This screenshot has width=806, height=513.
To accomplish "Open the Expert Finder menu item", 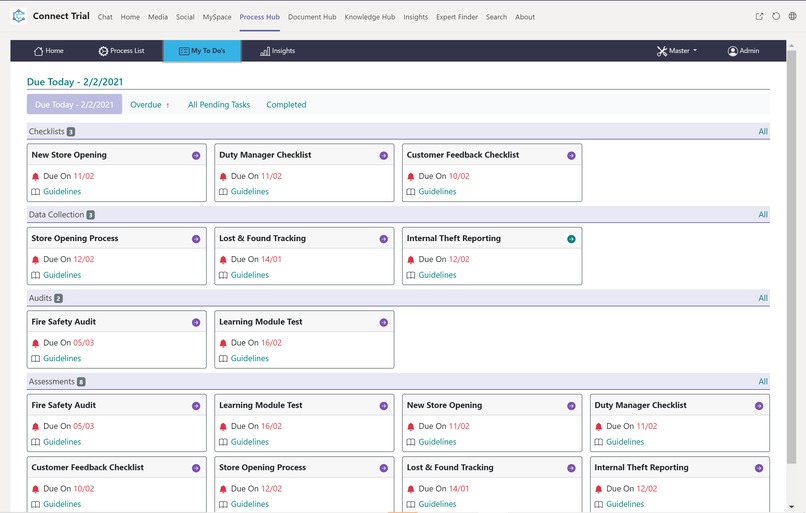I will (457, 17).
